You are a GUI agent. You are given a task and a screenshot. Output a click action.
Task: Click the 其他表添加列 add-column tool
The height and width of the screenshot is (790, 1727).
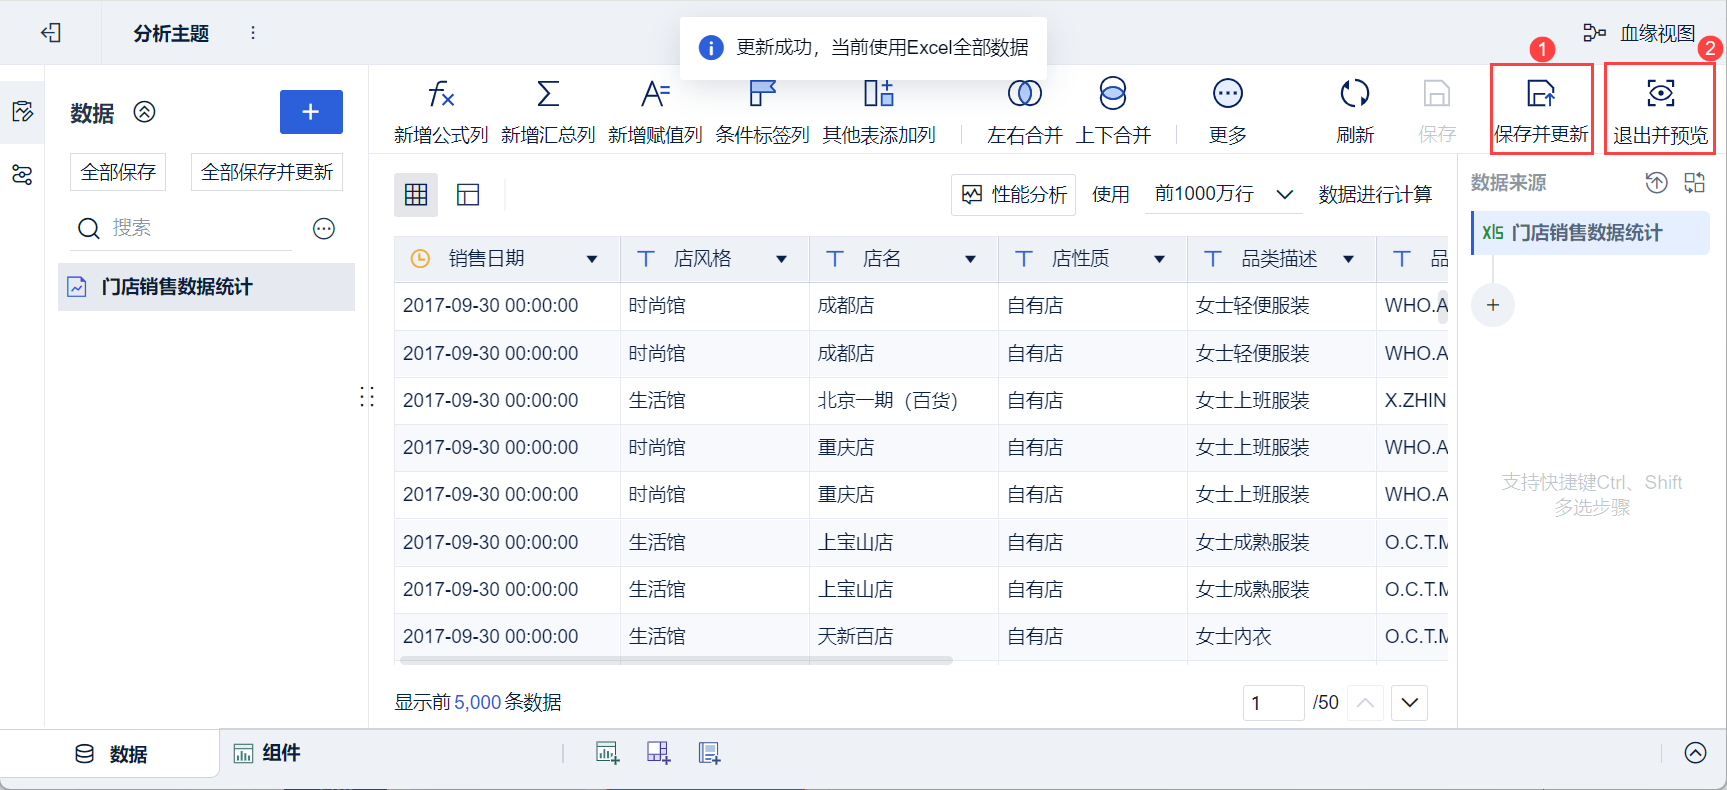click(x=879, y=112)
